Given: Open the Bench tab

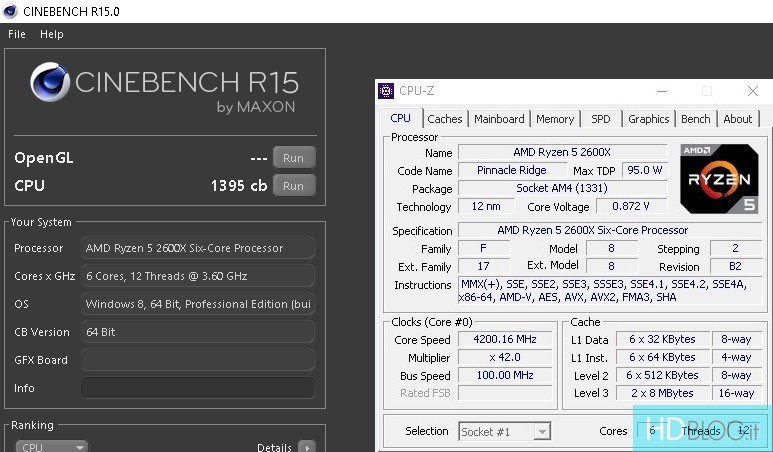Looking at the screenshot, I should coord(696,119).
